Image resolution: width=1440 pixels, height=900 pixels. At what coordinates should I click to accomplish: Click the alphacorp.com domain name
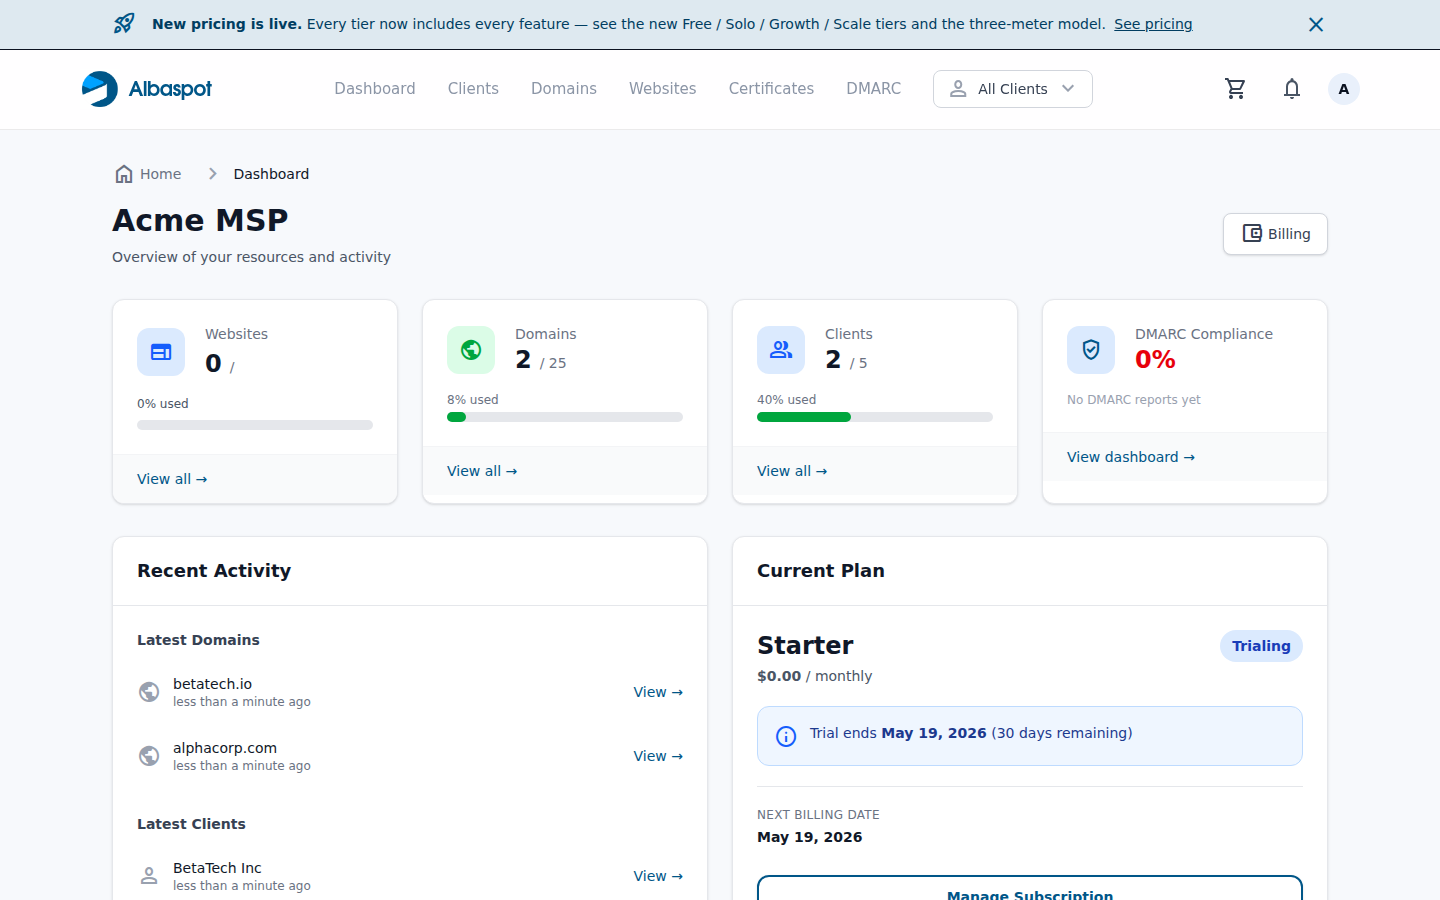(x=225, y=748)
